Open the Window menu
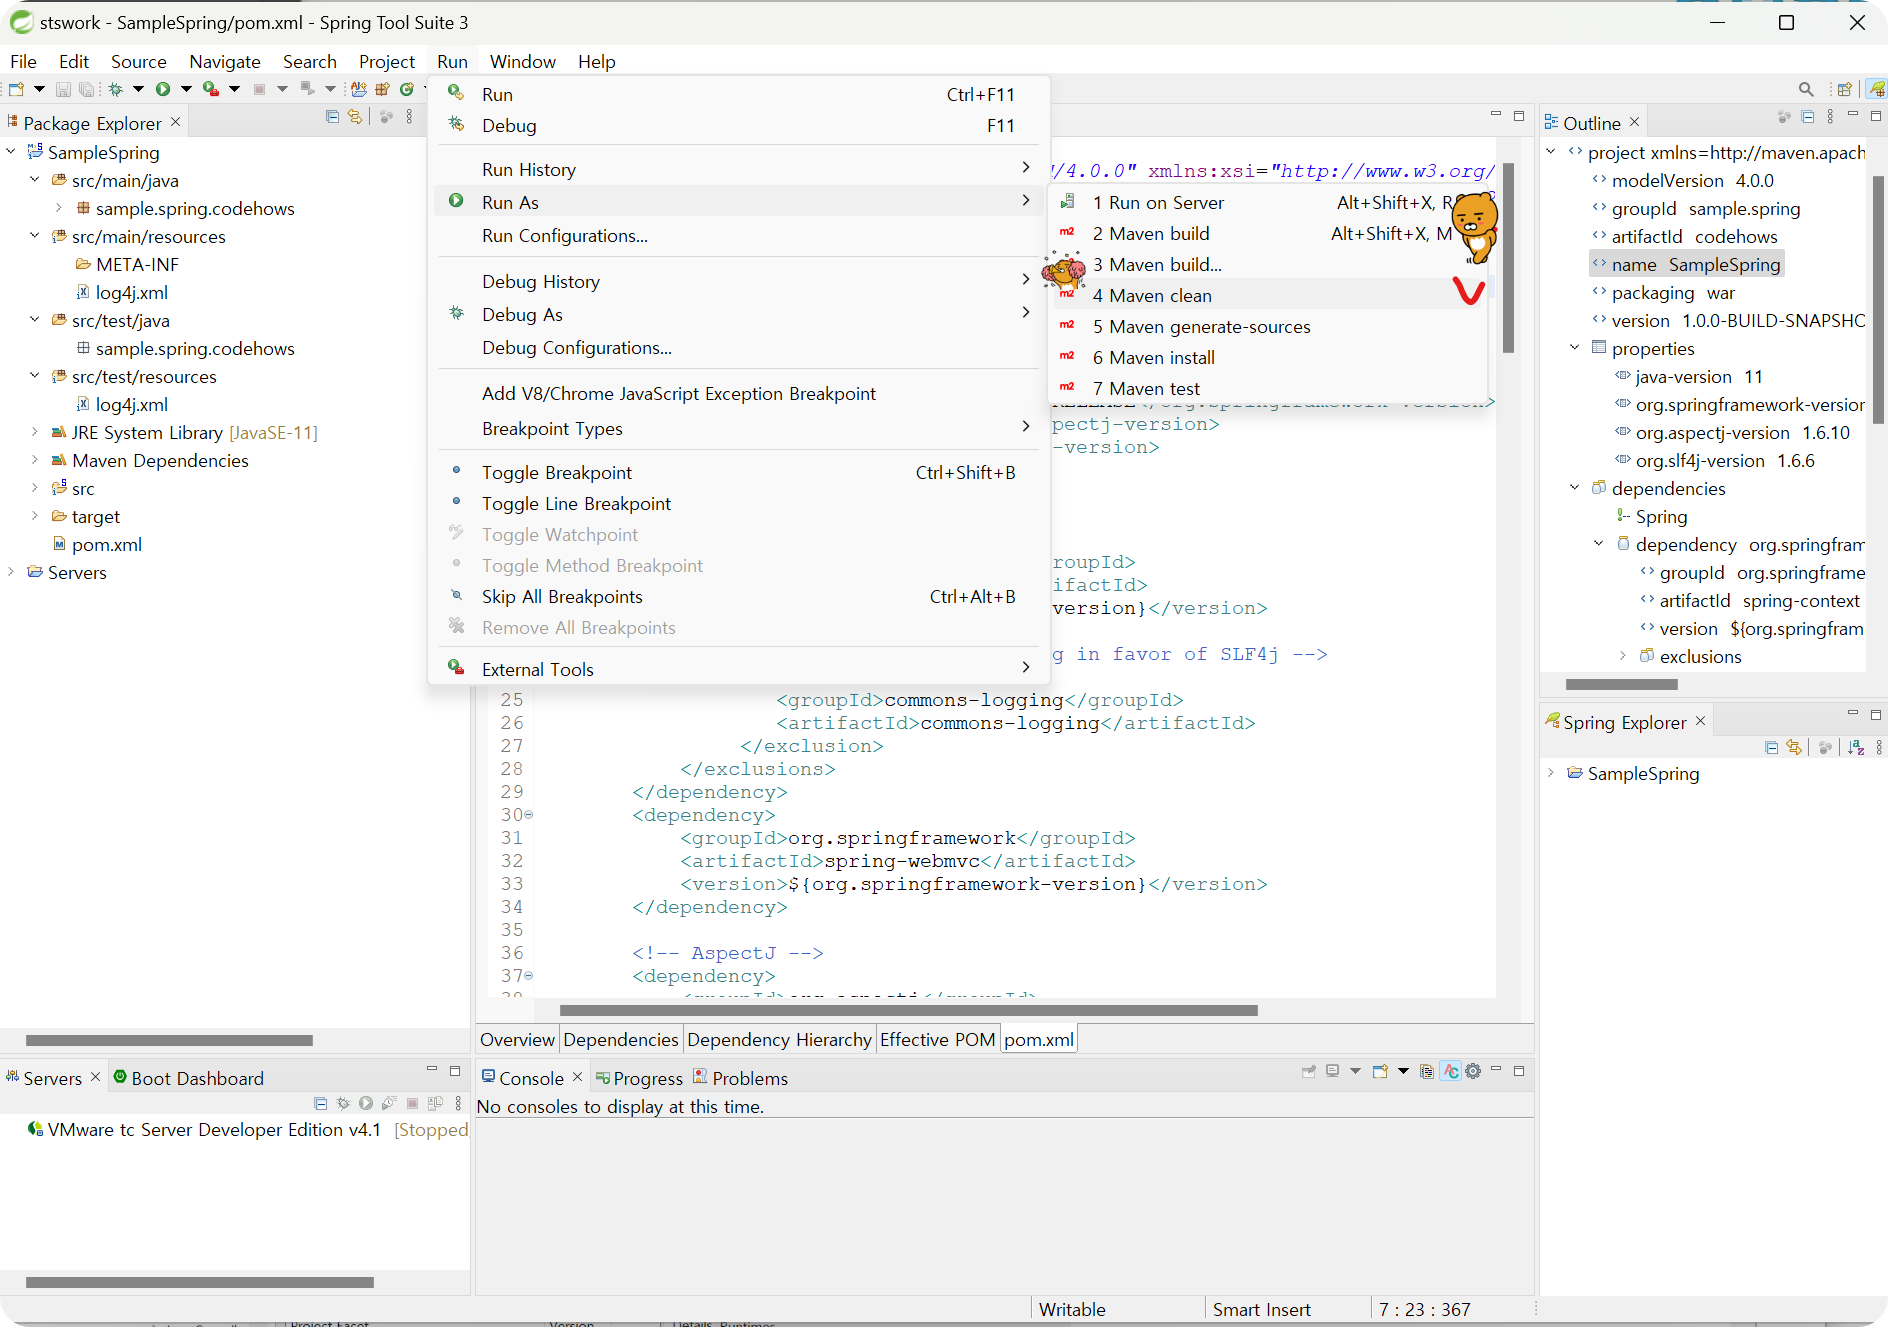 522,61
